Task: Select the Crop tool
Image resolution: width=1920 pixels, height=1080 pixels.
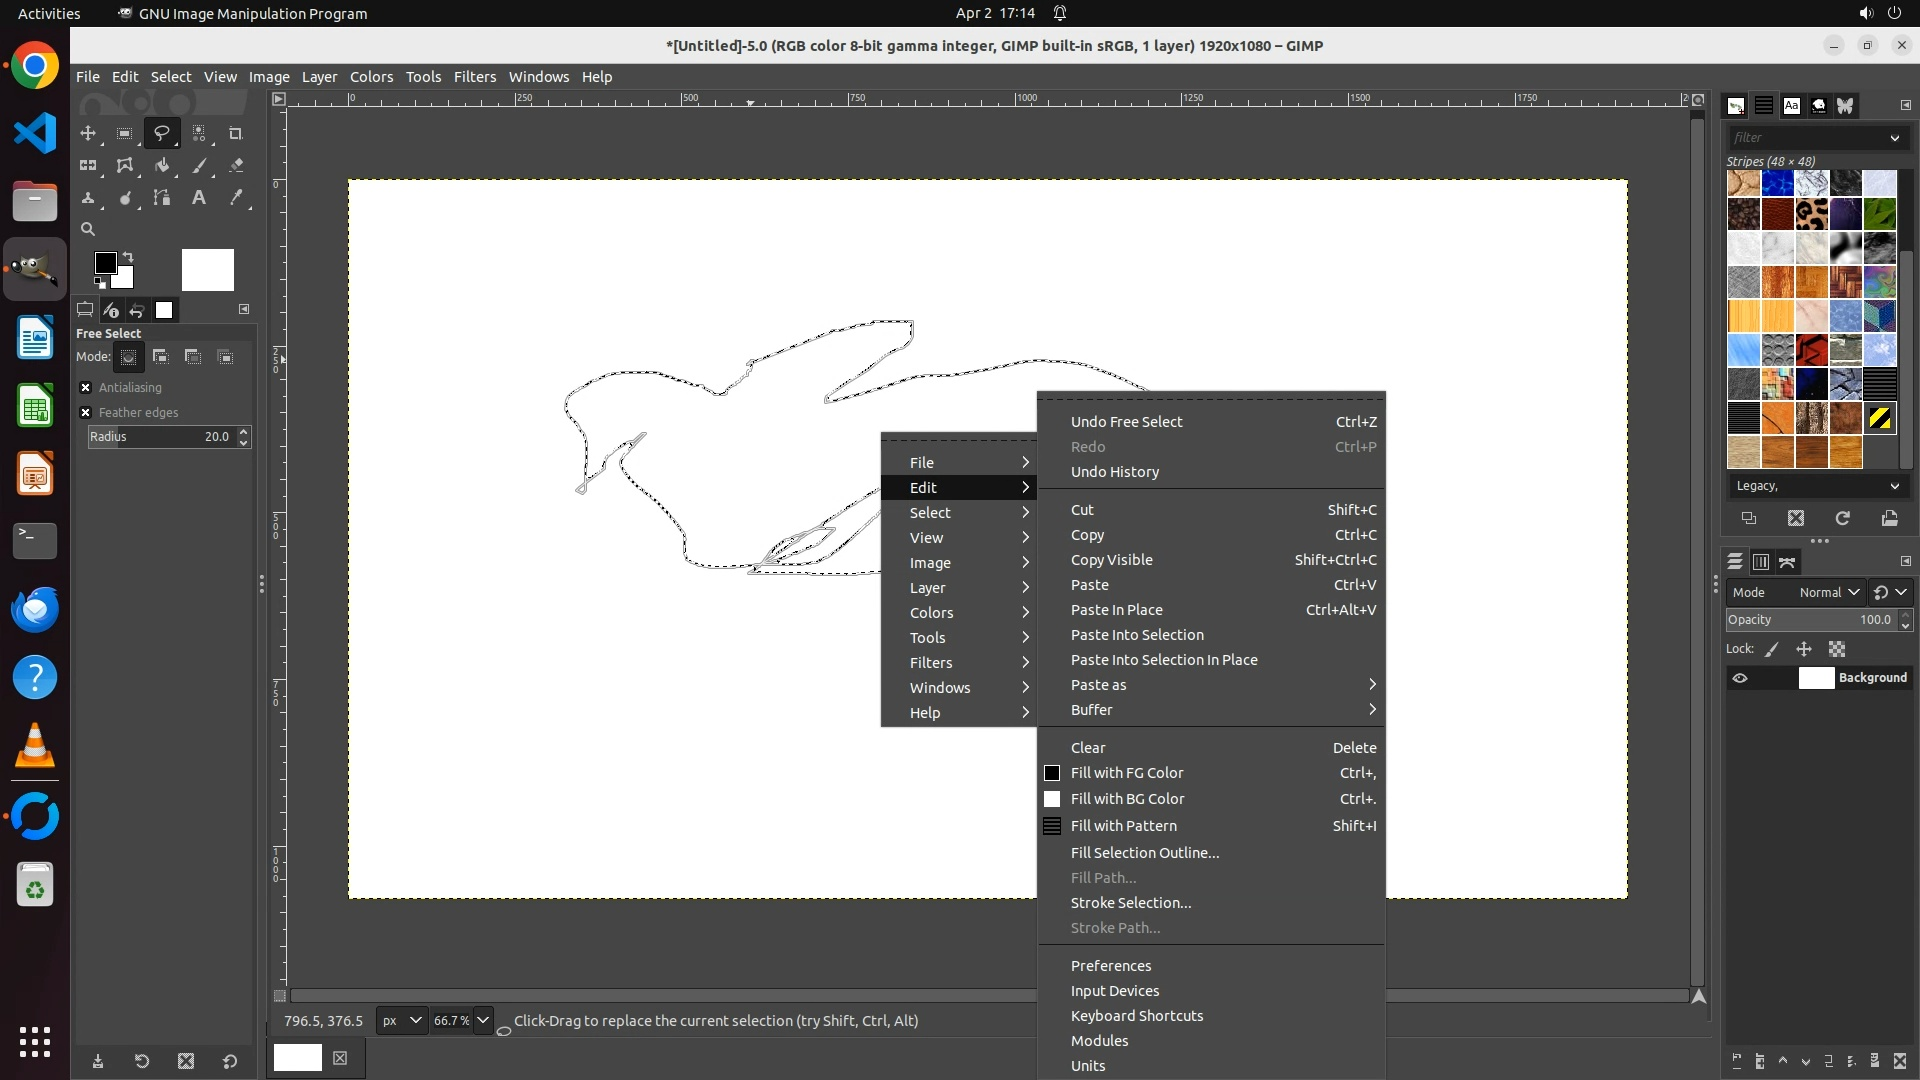Action: point(236,133)
